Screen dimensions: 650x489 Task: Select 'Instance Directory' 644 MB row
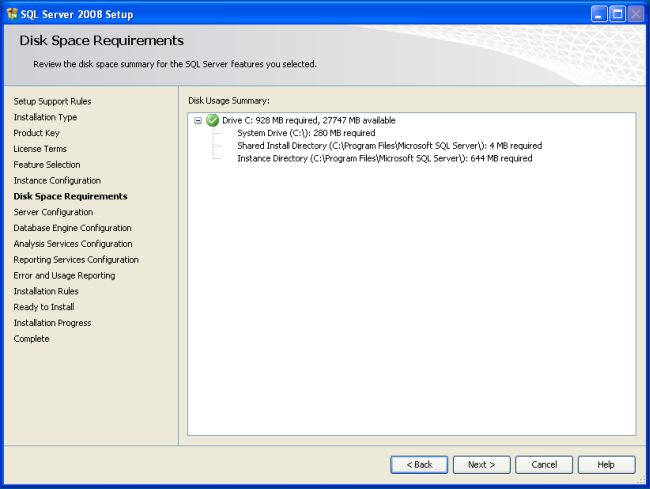coord(385,158)
